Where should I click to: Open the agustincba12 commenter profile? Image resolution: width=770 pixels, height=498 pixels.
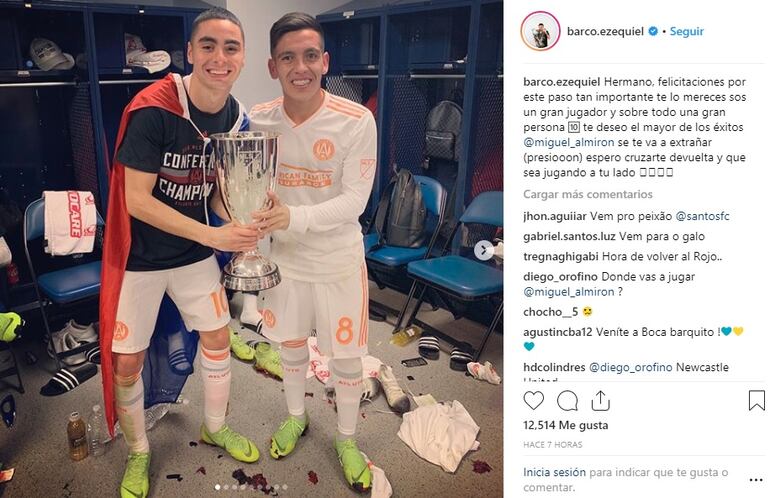558,332
